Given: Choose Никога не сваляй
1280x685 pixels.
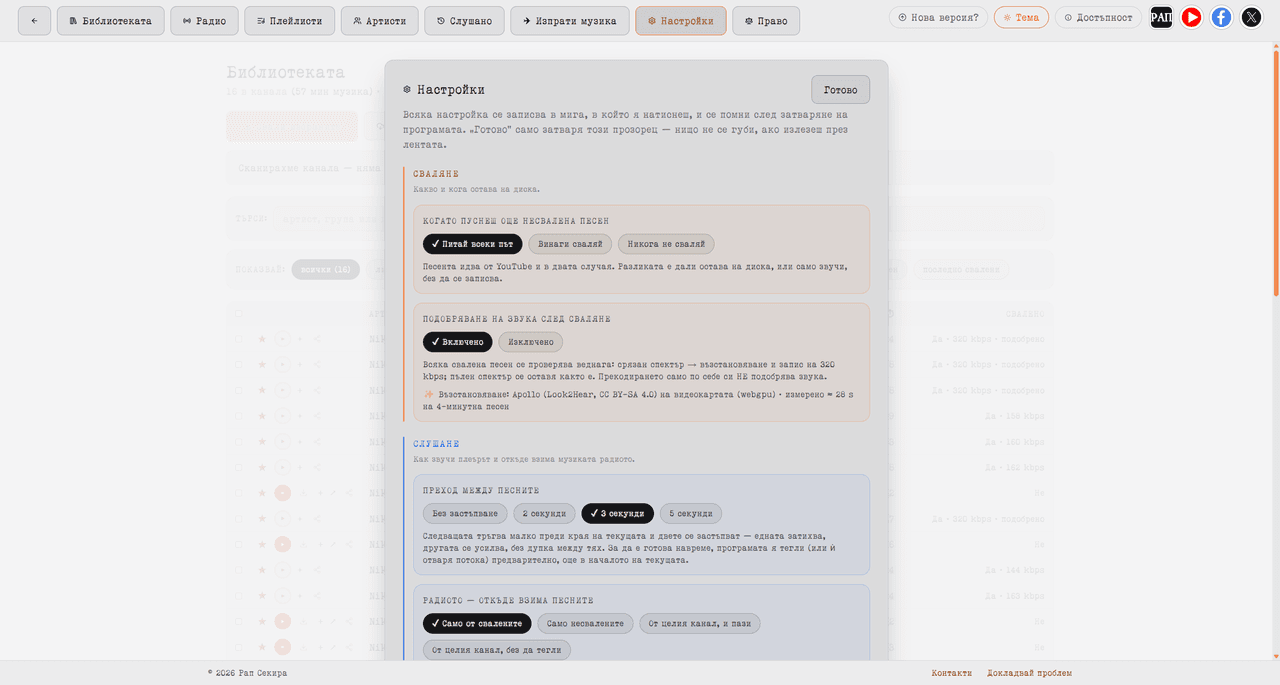Looking at the screenshot, I should coord(666,244).
